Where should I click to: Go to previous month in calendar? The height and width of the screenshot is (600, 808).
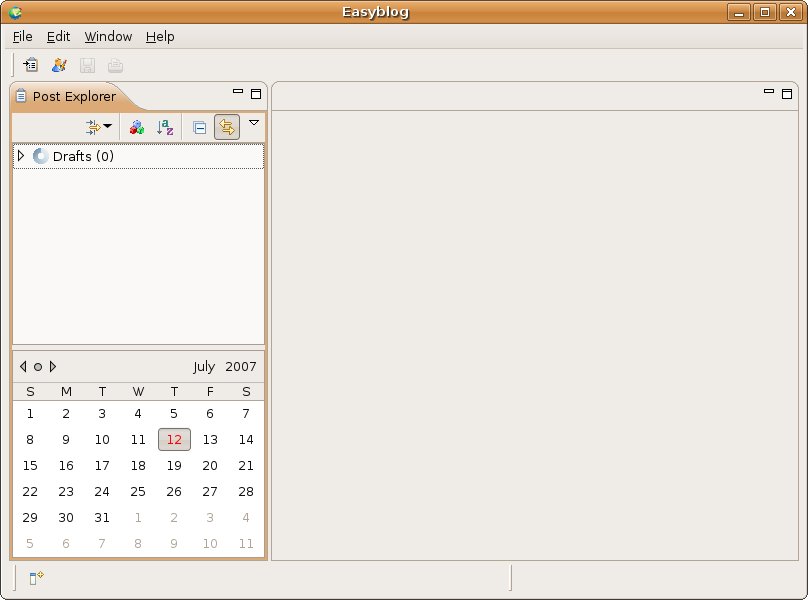23,366
